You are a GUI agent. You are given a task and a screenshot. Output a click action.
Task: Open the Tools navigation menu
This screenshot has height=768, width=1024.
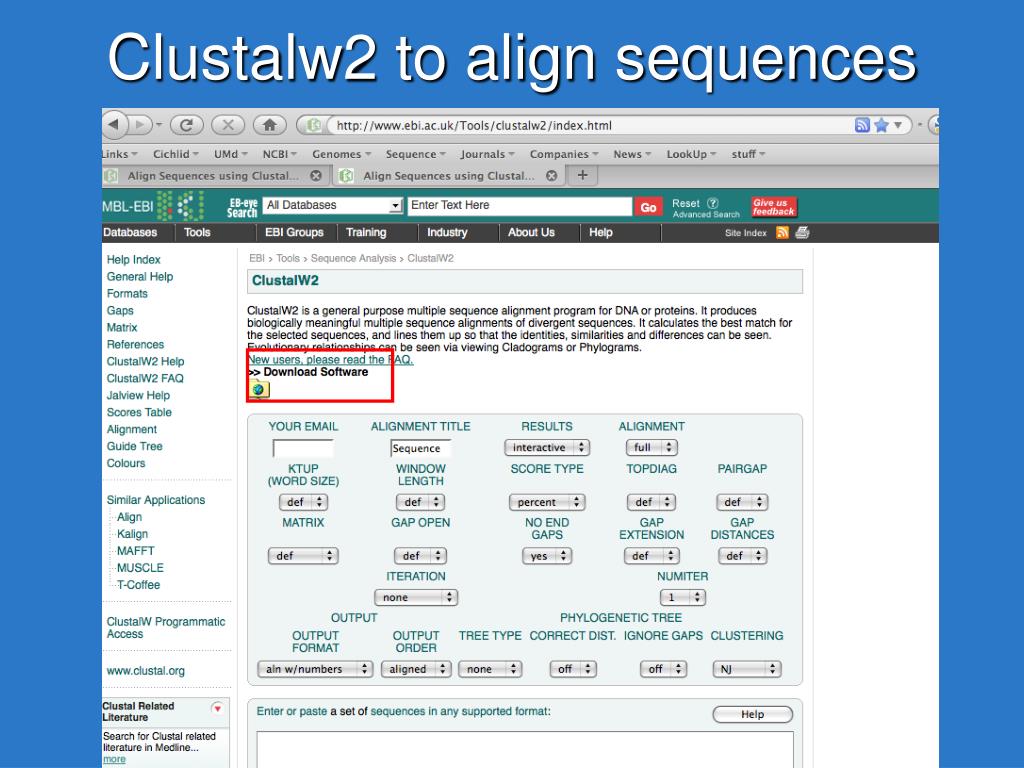197,232
